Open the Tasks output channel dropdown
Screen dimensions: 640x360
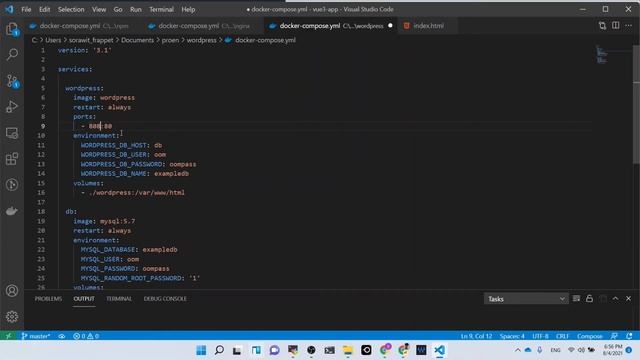526,299
